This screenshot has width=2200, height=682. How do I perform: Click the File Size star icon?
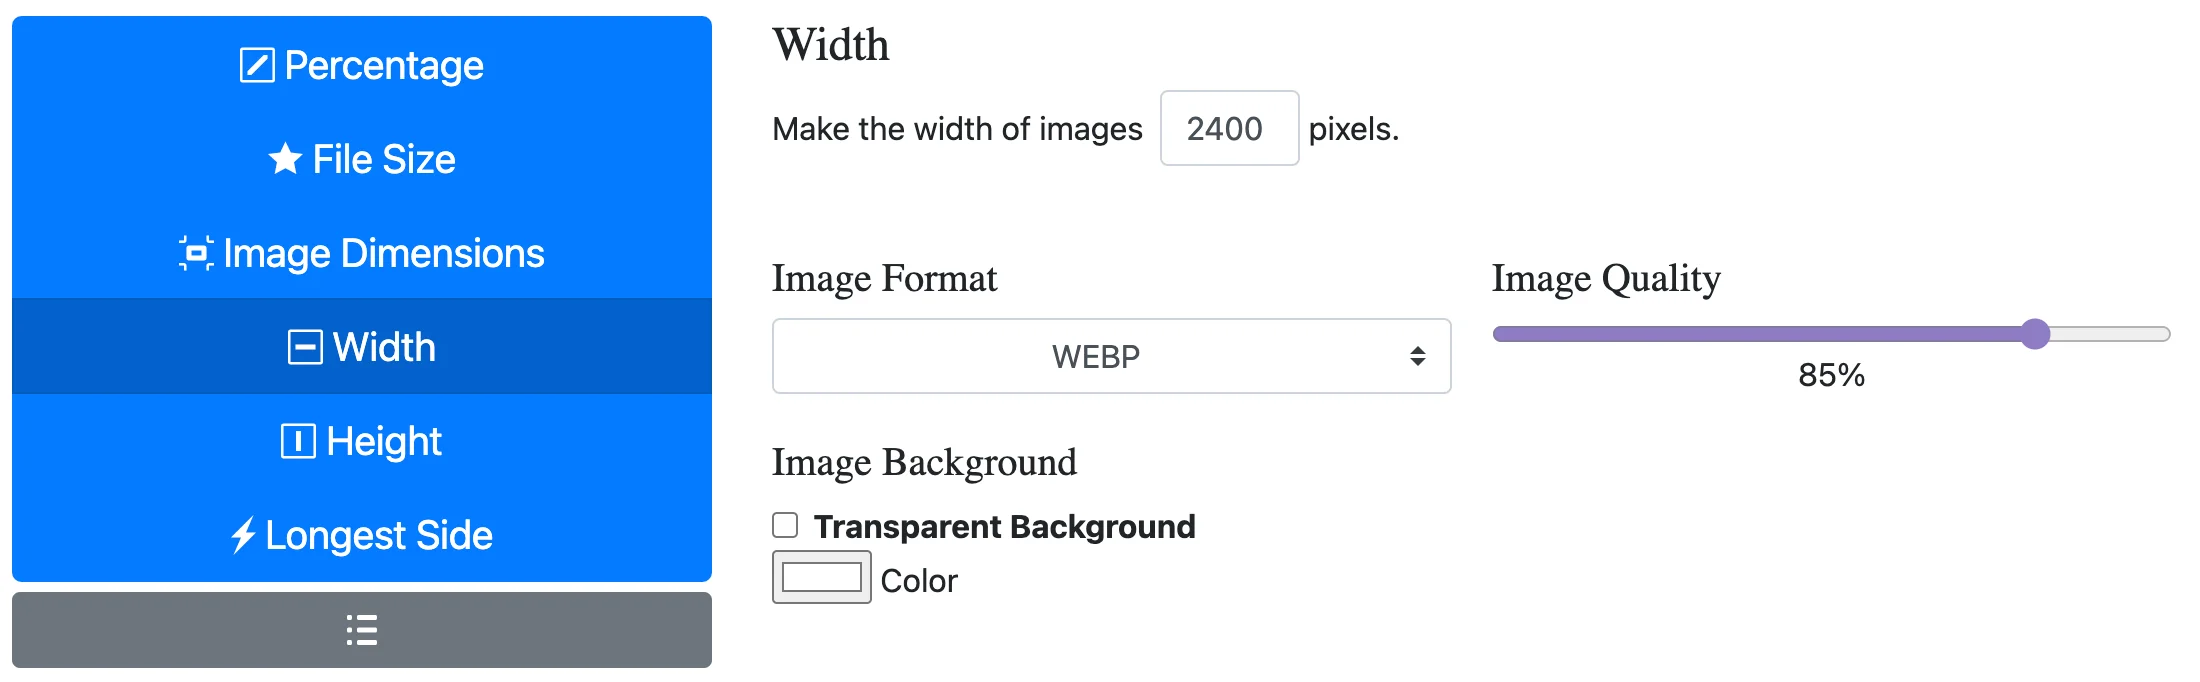(285, 159)
